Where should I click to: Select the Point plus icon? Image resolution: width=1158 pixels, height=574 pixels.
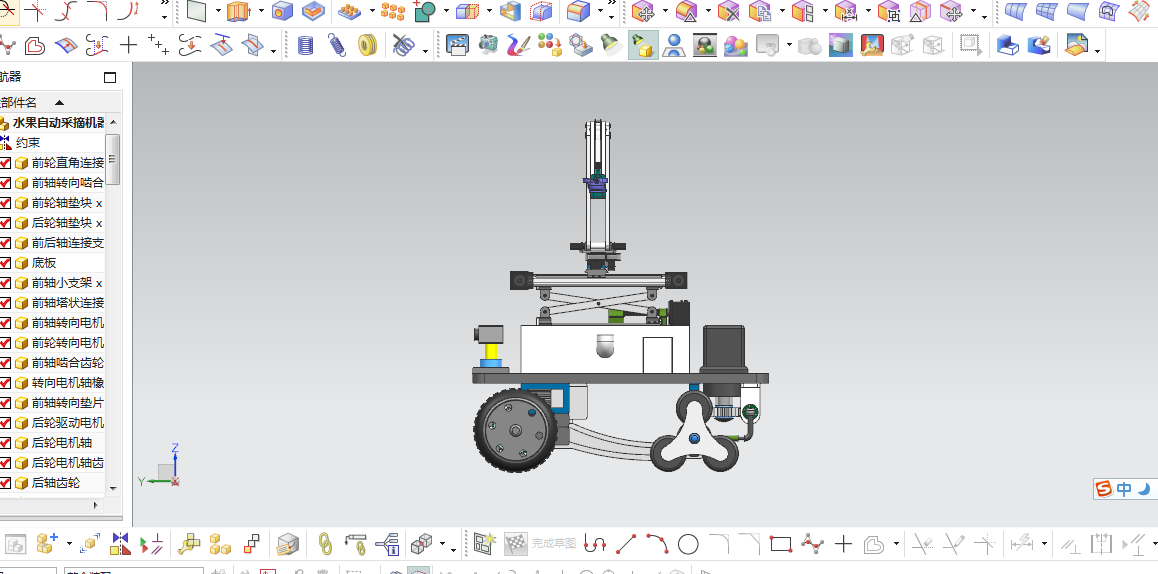(129, 46)
